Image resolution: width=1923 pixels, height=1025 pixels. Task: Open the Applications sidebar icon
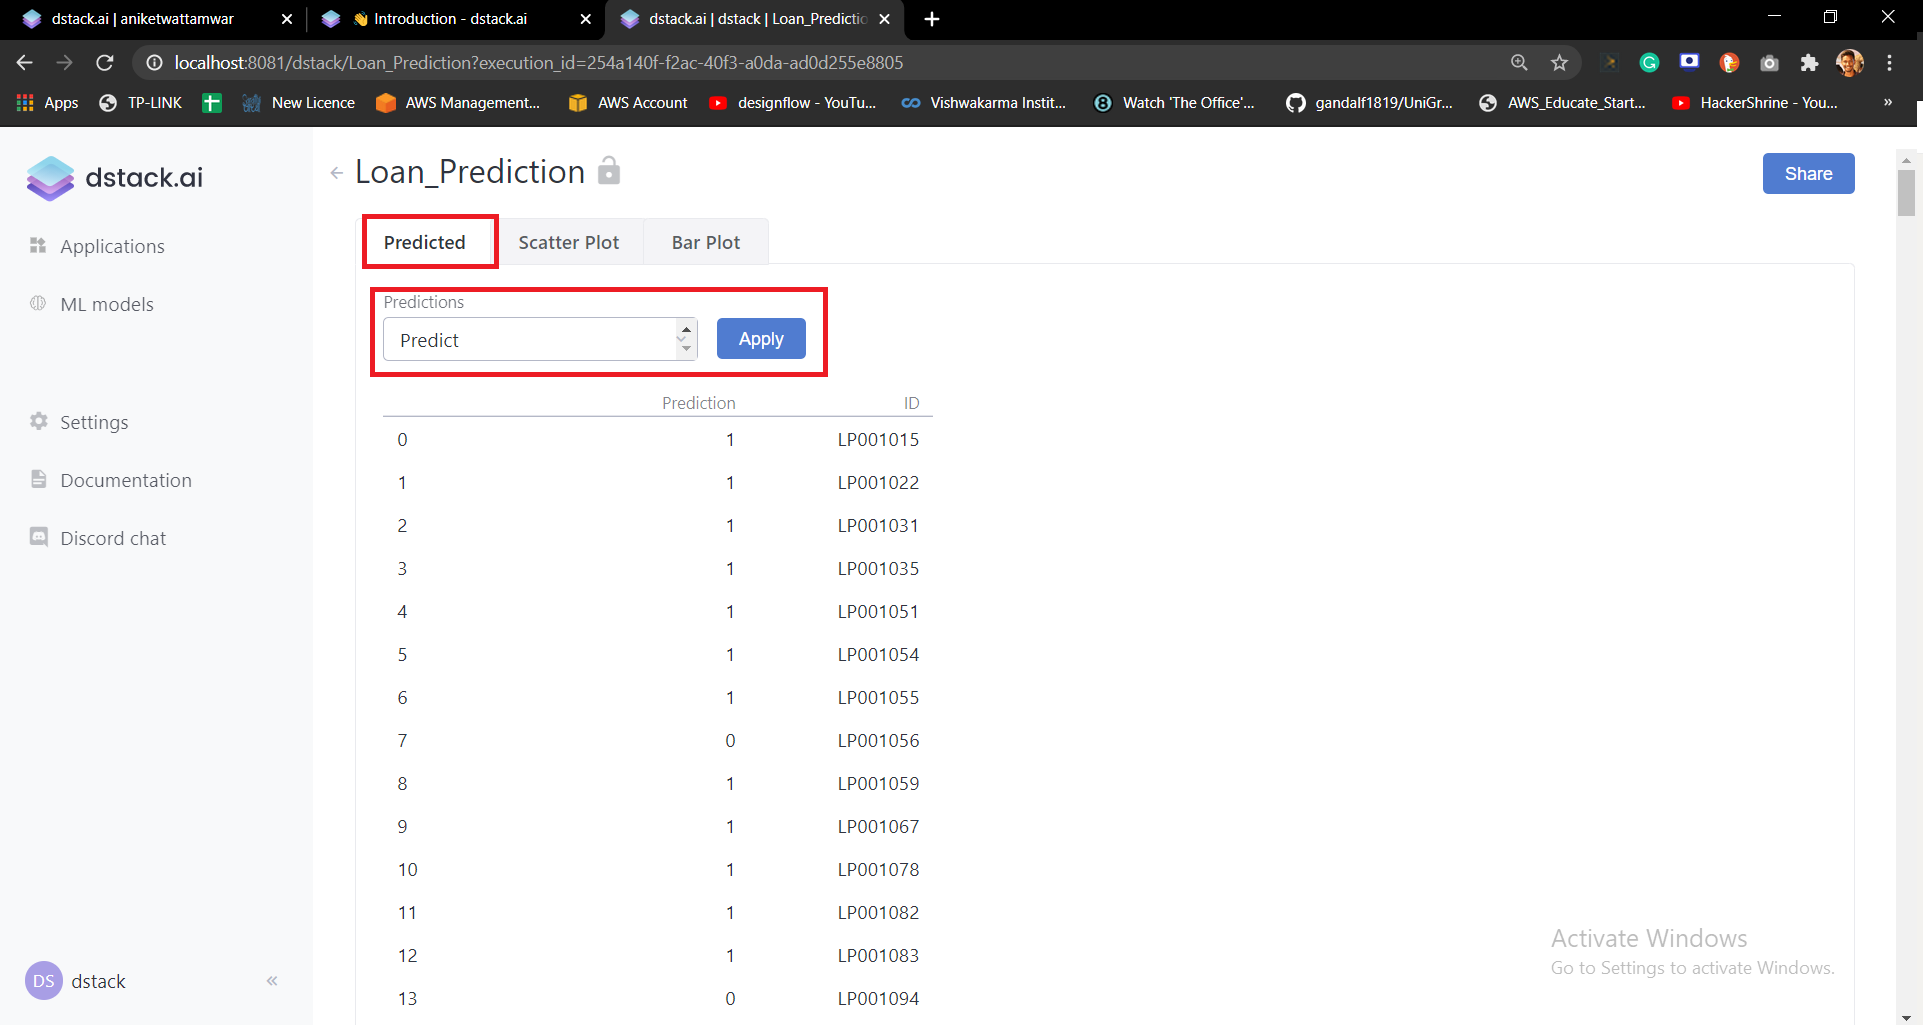[38, 246]
